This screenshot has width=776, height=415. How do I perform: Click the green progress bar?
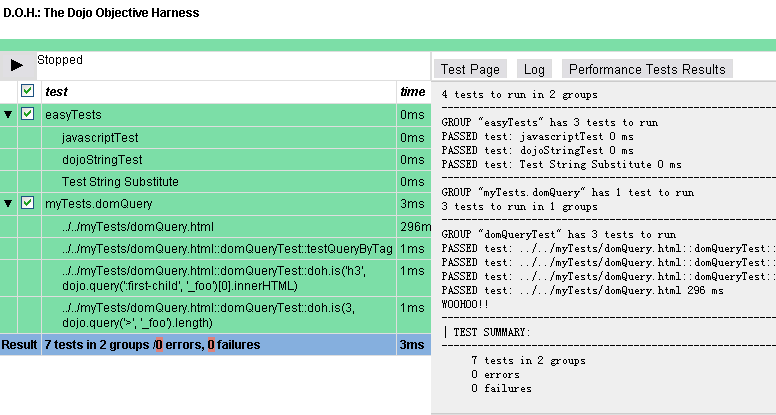coord(388,45)
